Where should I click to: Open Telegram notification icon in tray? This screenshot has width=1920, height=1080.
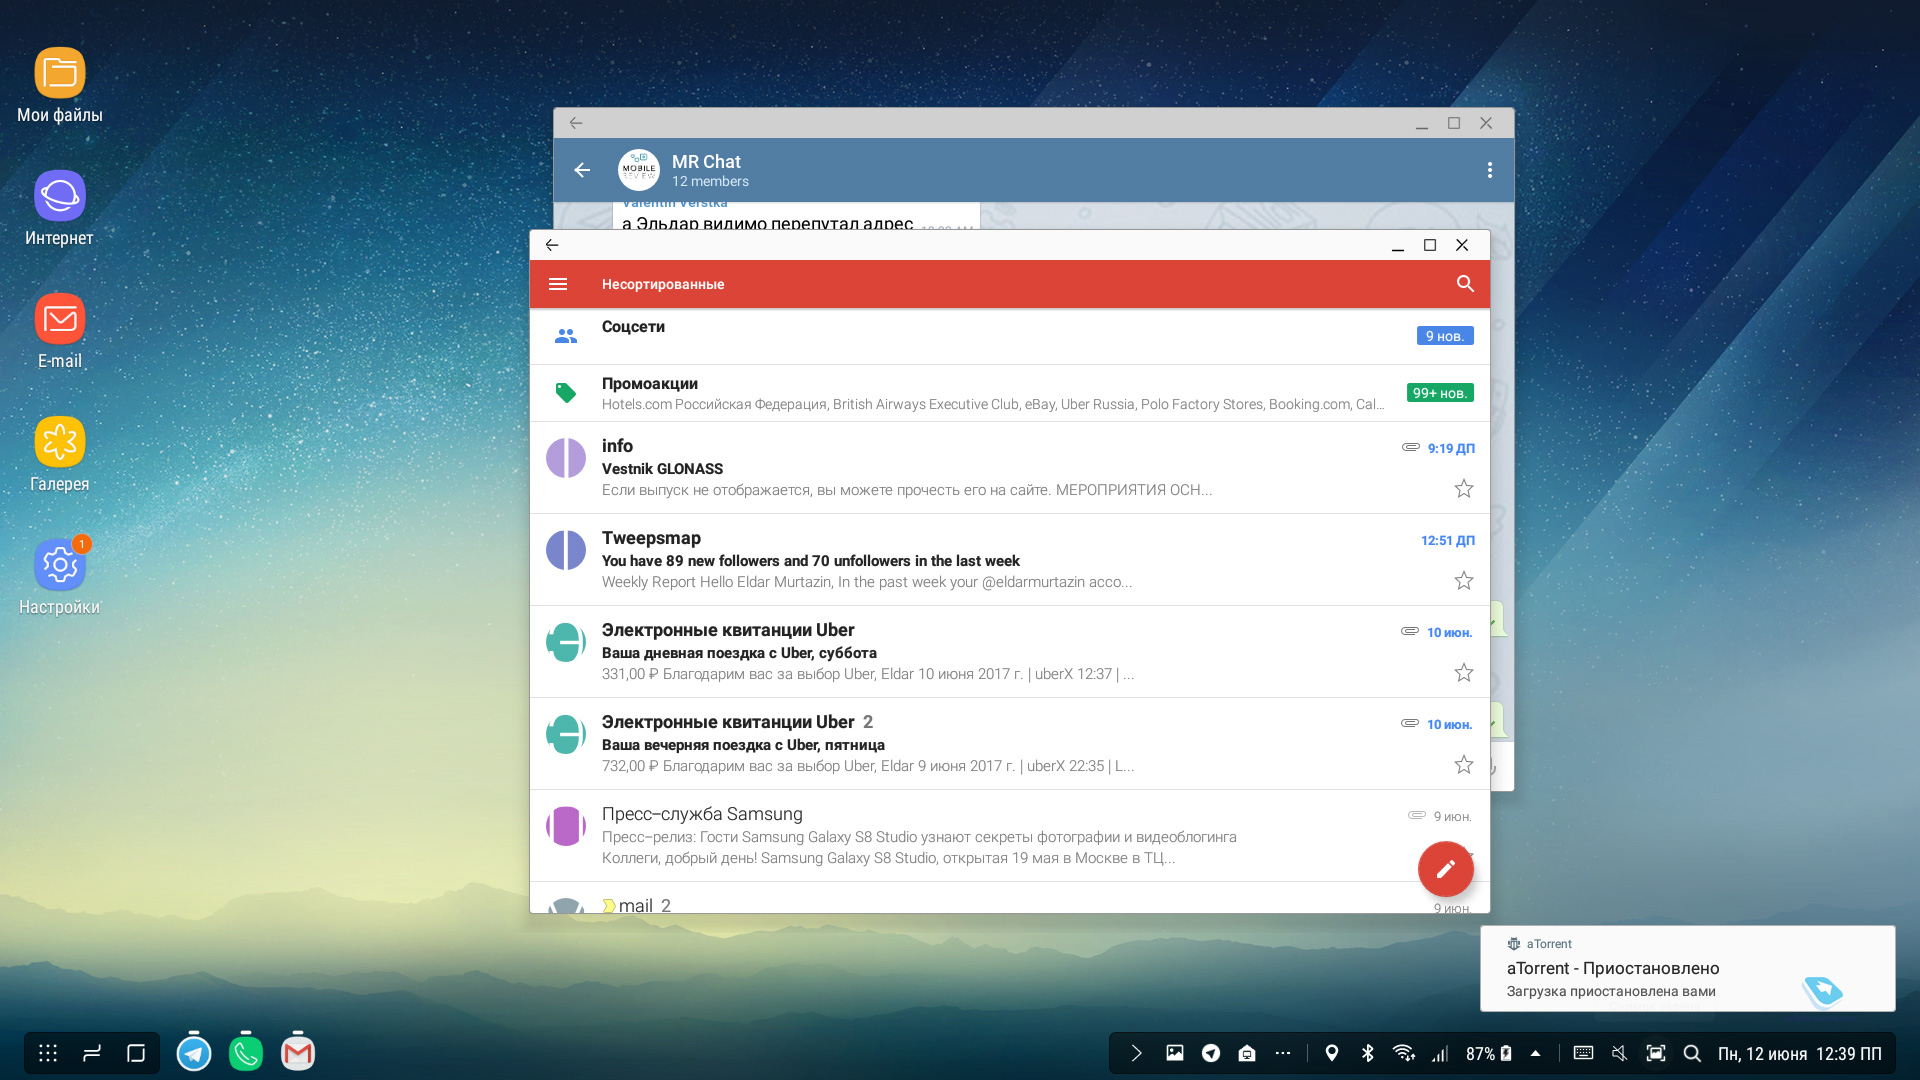[1211, 1053]
